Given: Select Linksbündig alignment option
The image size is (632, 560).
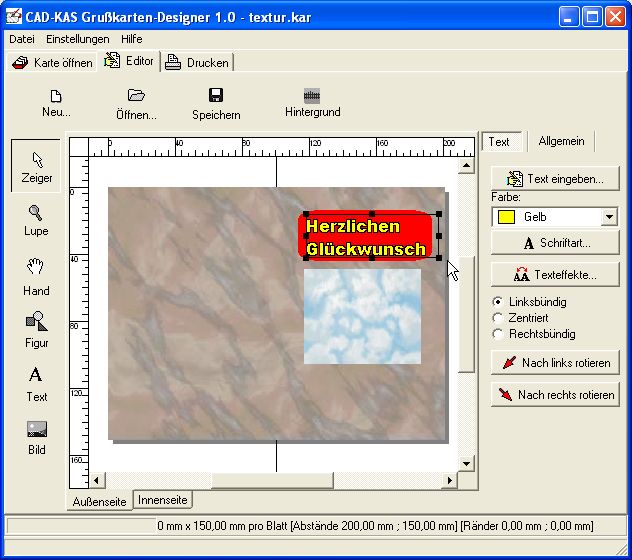Looking at the screenshot, I should [x=498, y=302].
